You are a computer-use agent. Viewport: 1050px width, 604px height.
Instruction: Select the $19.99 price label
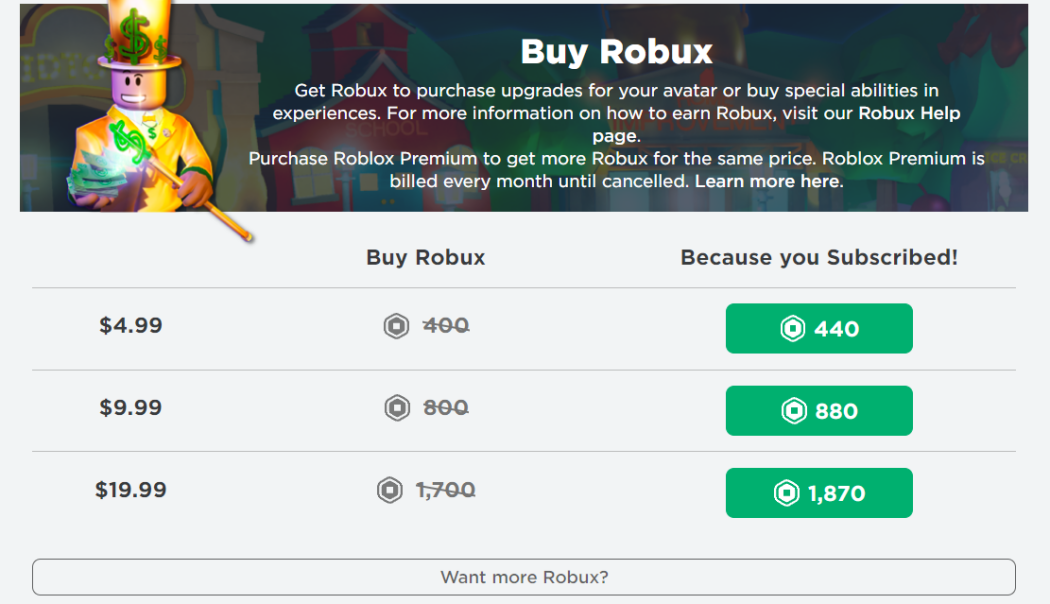point(131,490)
